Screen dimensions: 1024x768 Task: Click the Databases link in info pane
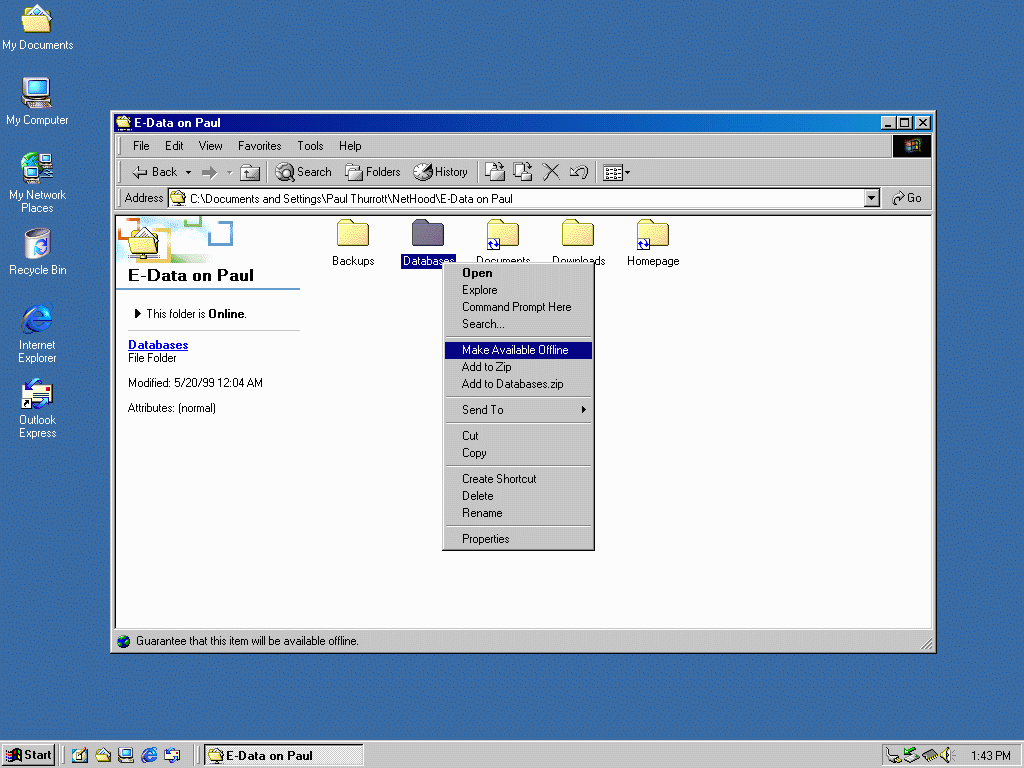pos(158,345)
